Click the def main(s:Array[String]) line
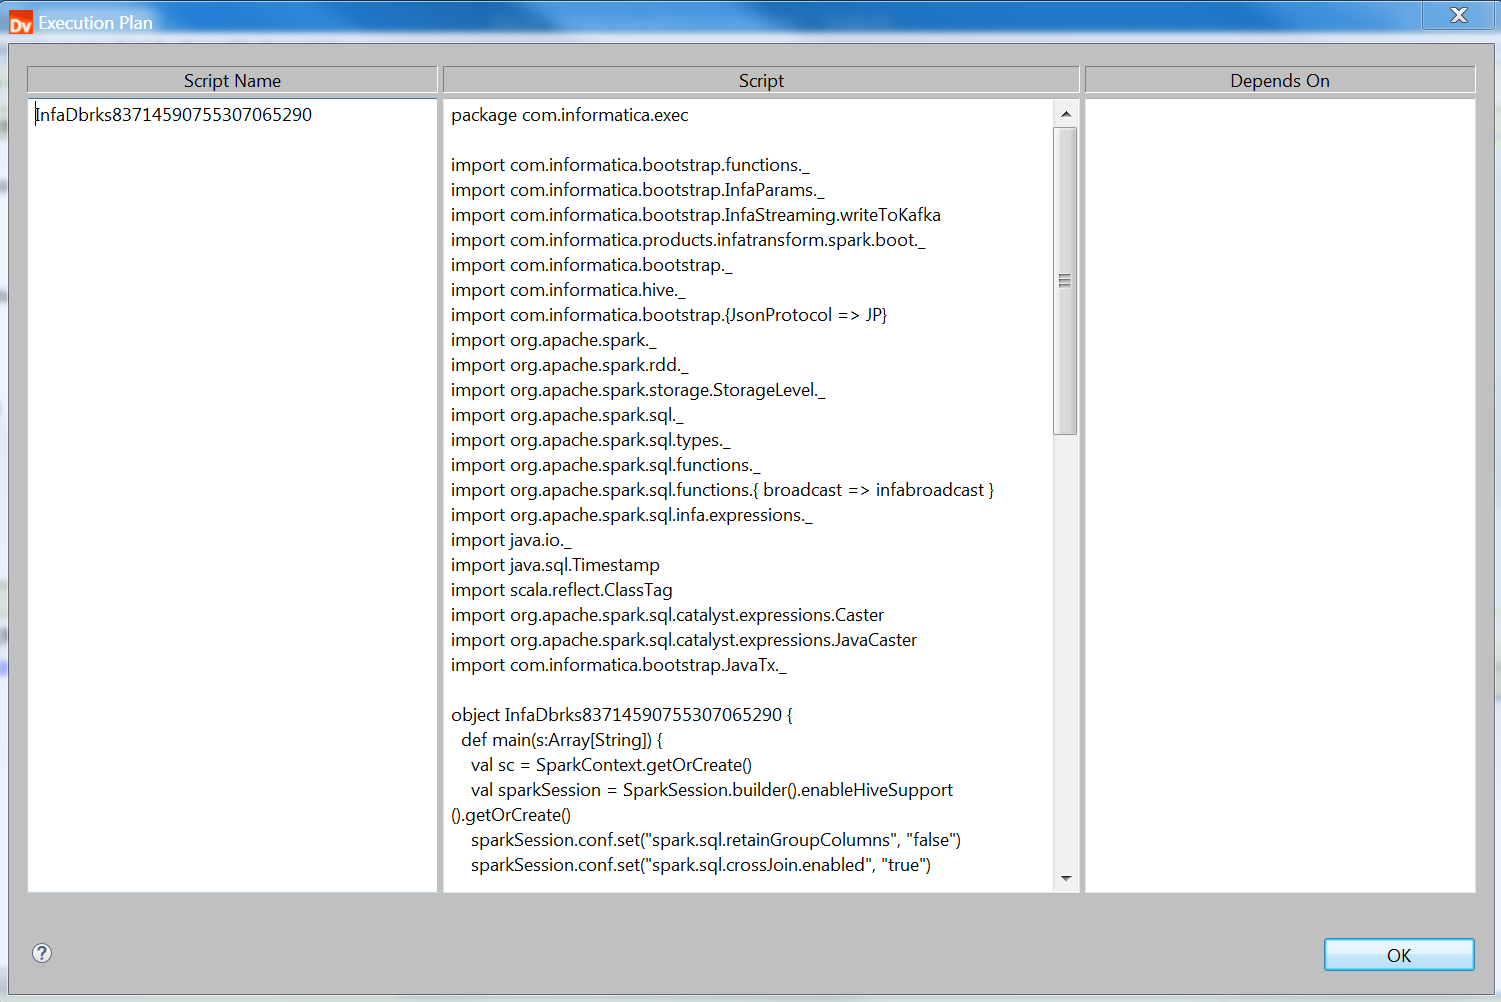The height and width of the screenshot is (1002, 1501). tap(561, 740)
